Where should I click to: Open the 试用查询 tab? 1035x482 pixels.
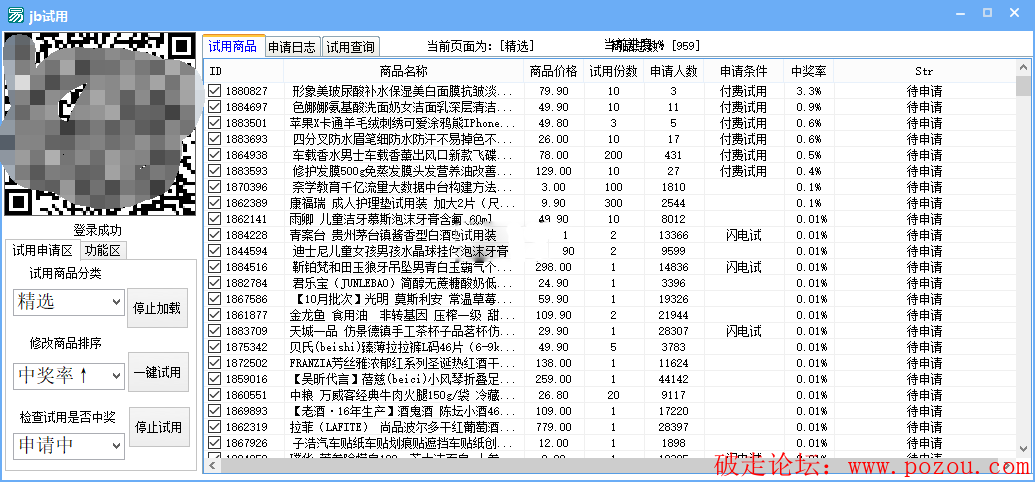tap(351, 47)
